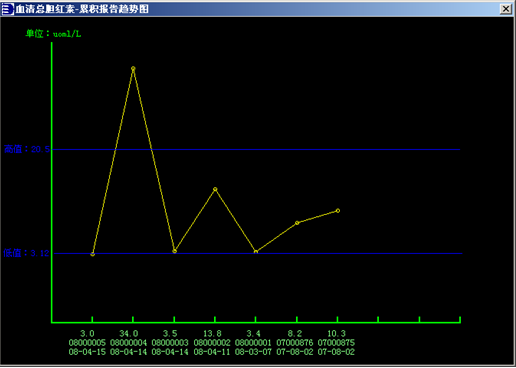Click the blue high reference line
This screenshot has height=368, width=516.
(256, 149)
